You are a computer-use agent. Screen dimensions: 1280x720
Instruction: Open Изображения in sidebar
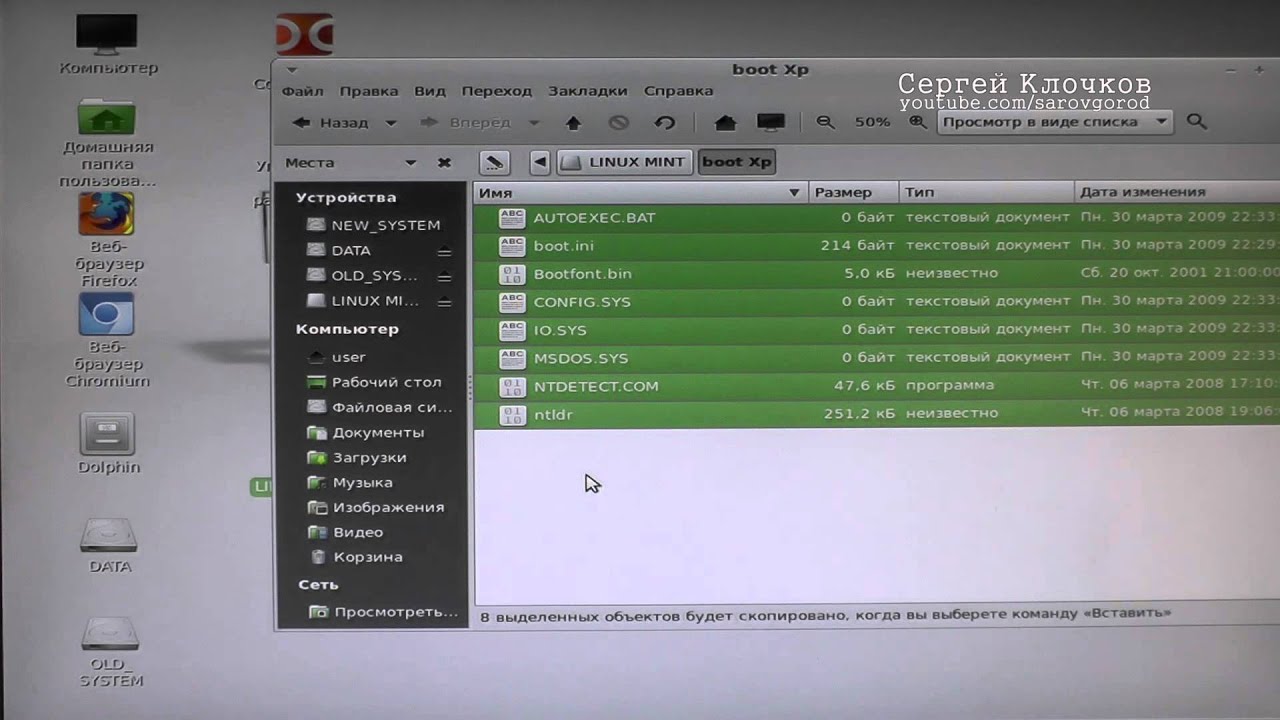[375, 507]
